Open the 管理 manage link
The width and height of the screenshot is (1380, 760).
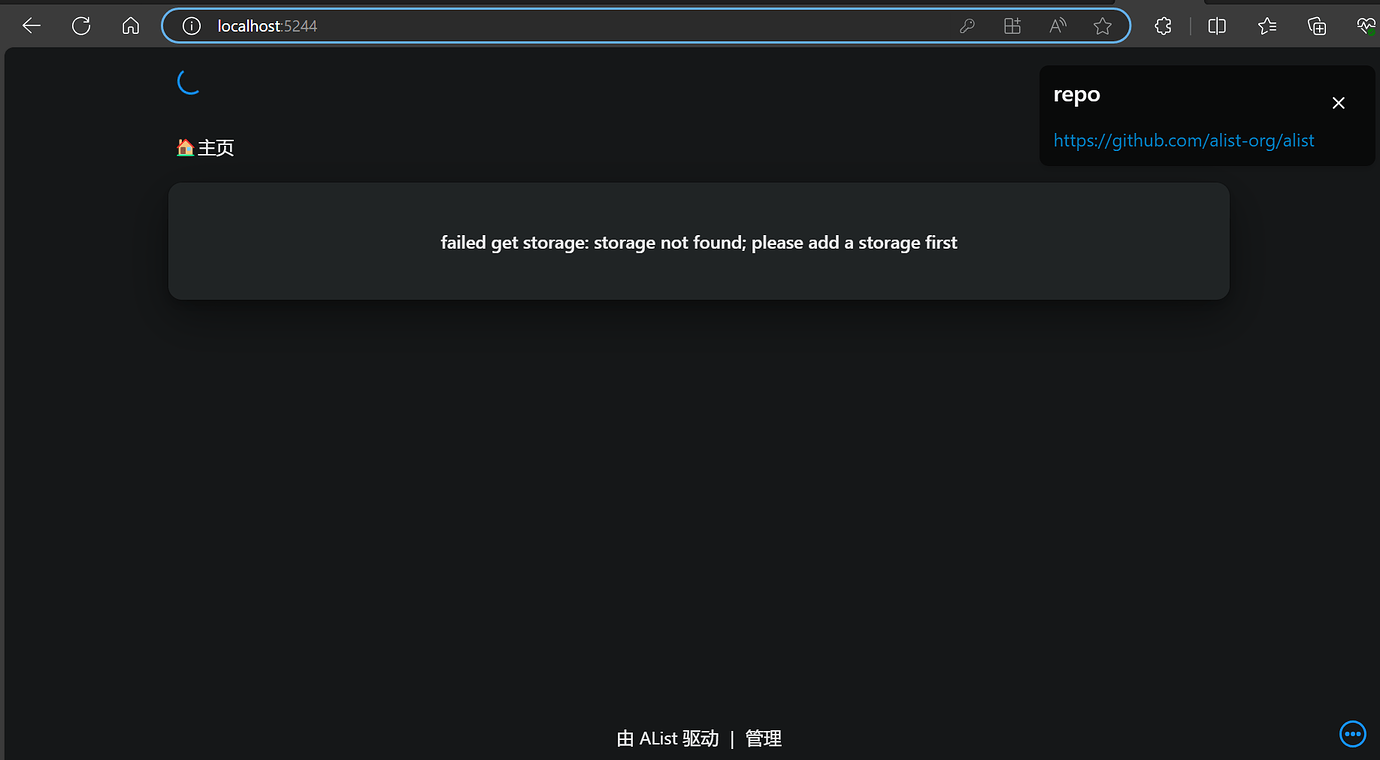coord(763,739)
